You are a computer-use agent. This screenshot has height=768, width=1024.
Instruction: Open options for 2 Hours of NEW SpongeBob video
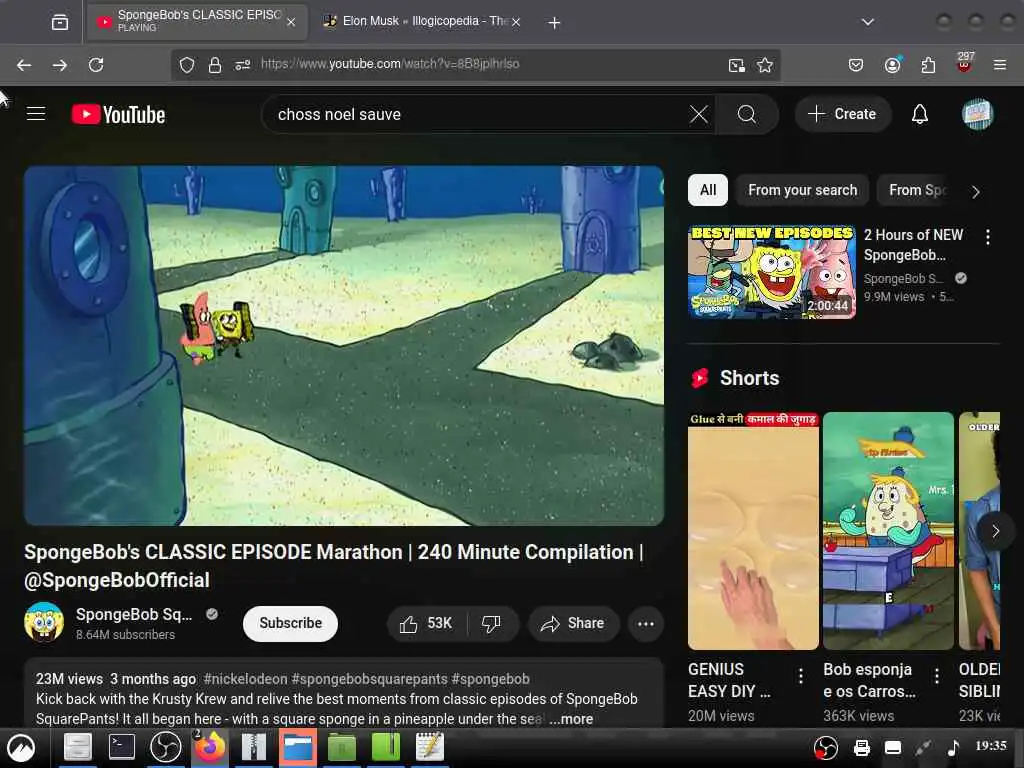987,237
